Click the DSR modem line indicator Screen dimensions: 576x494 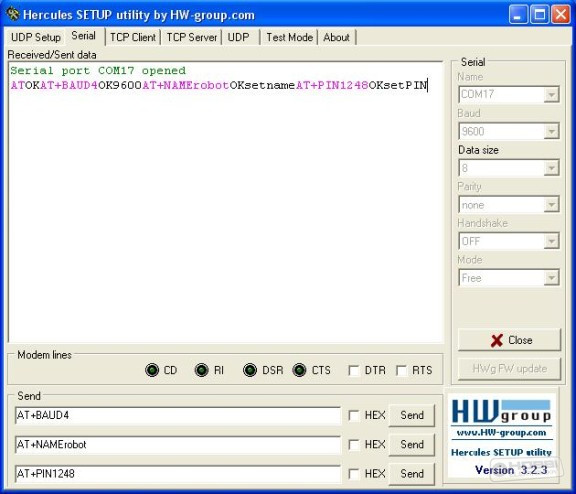click(x=250, y=370)
